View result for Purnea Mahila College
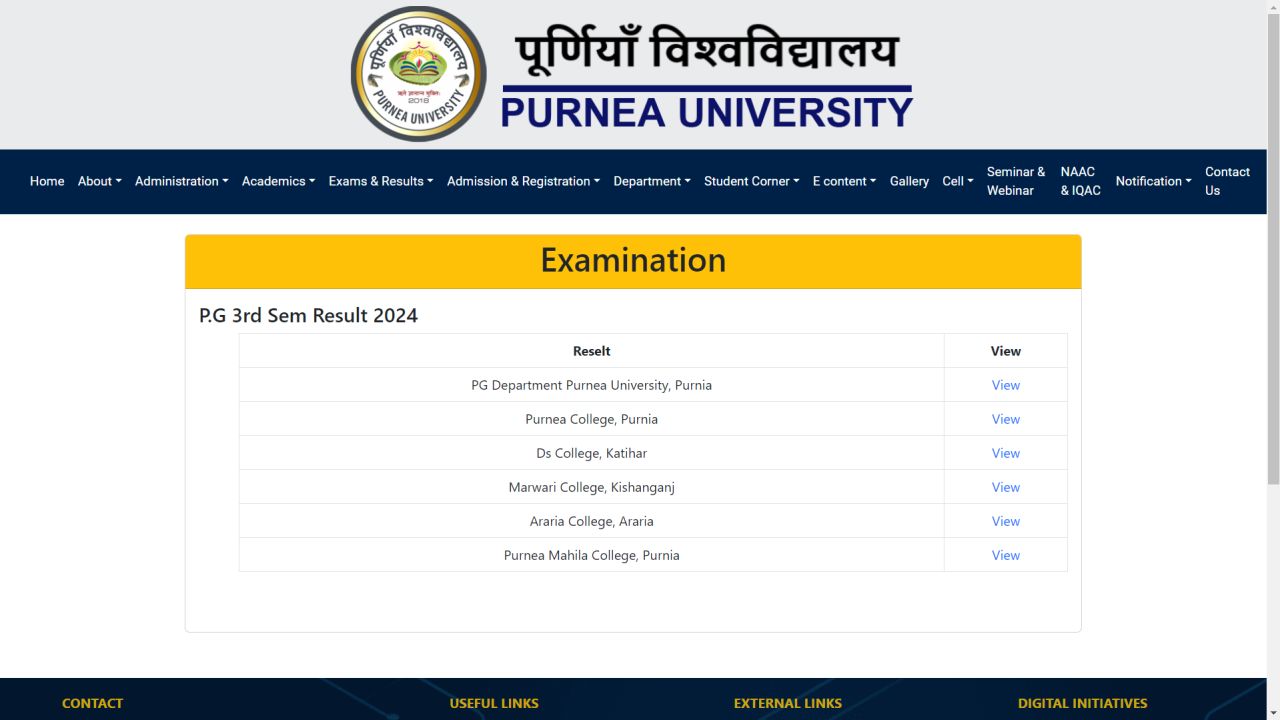The width and height of the screenshot is (1280, 720). [1006, 555]
